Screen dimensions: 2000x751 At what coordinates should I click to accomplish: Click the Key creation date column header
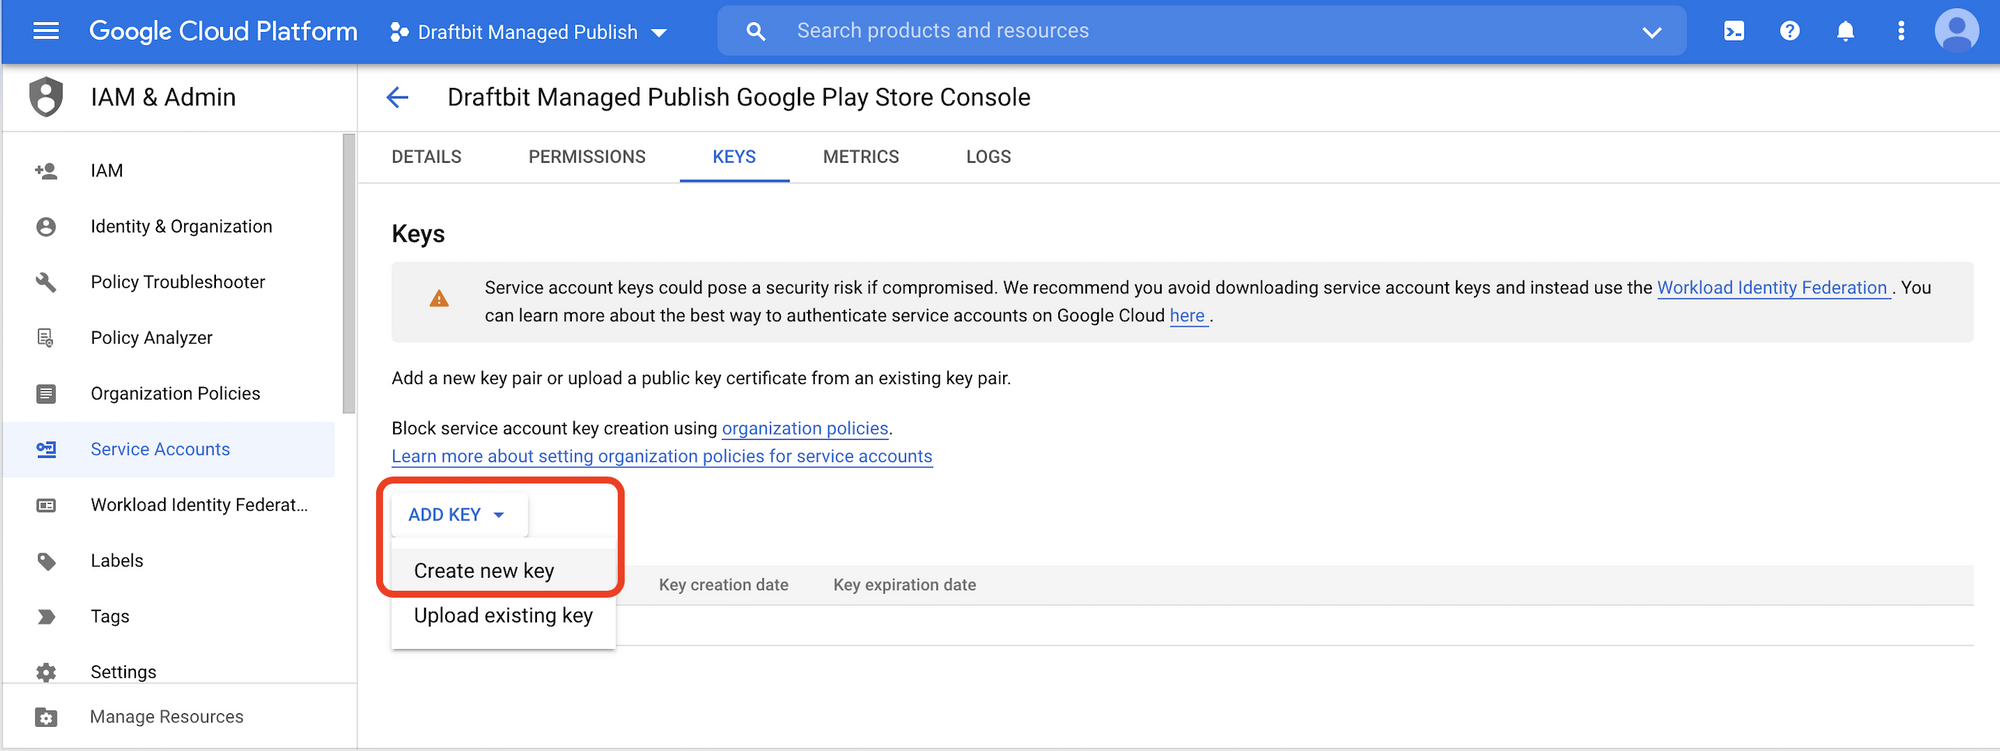click(x=724, y=585)
